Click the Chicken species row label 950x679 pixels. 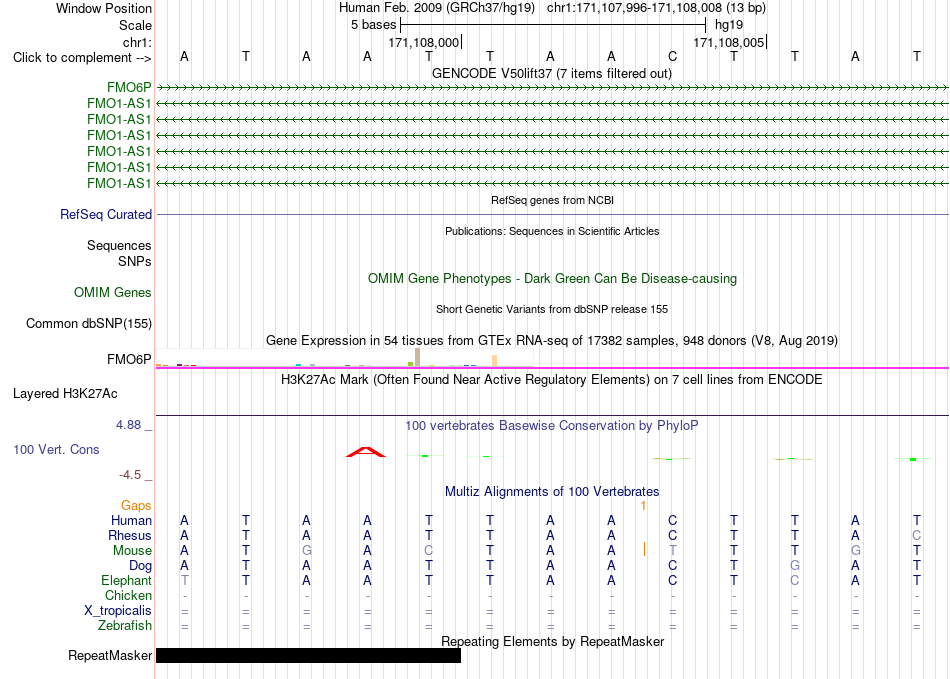pos(128,595)
